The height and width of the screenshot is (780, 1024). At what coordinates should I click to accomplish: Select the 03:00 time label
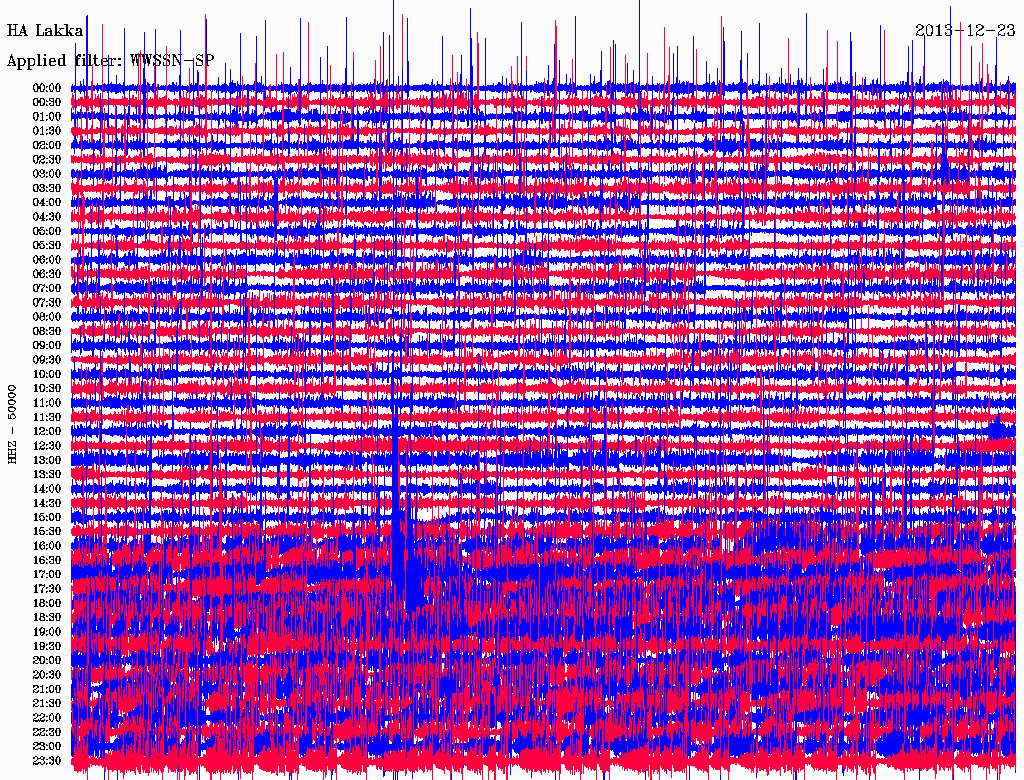(x=47, y=174)
